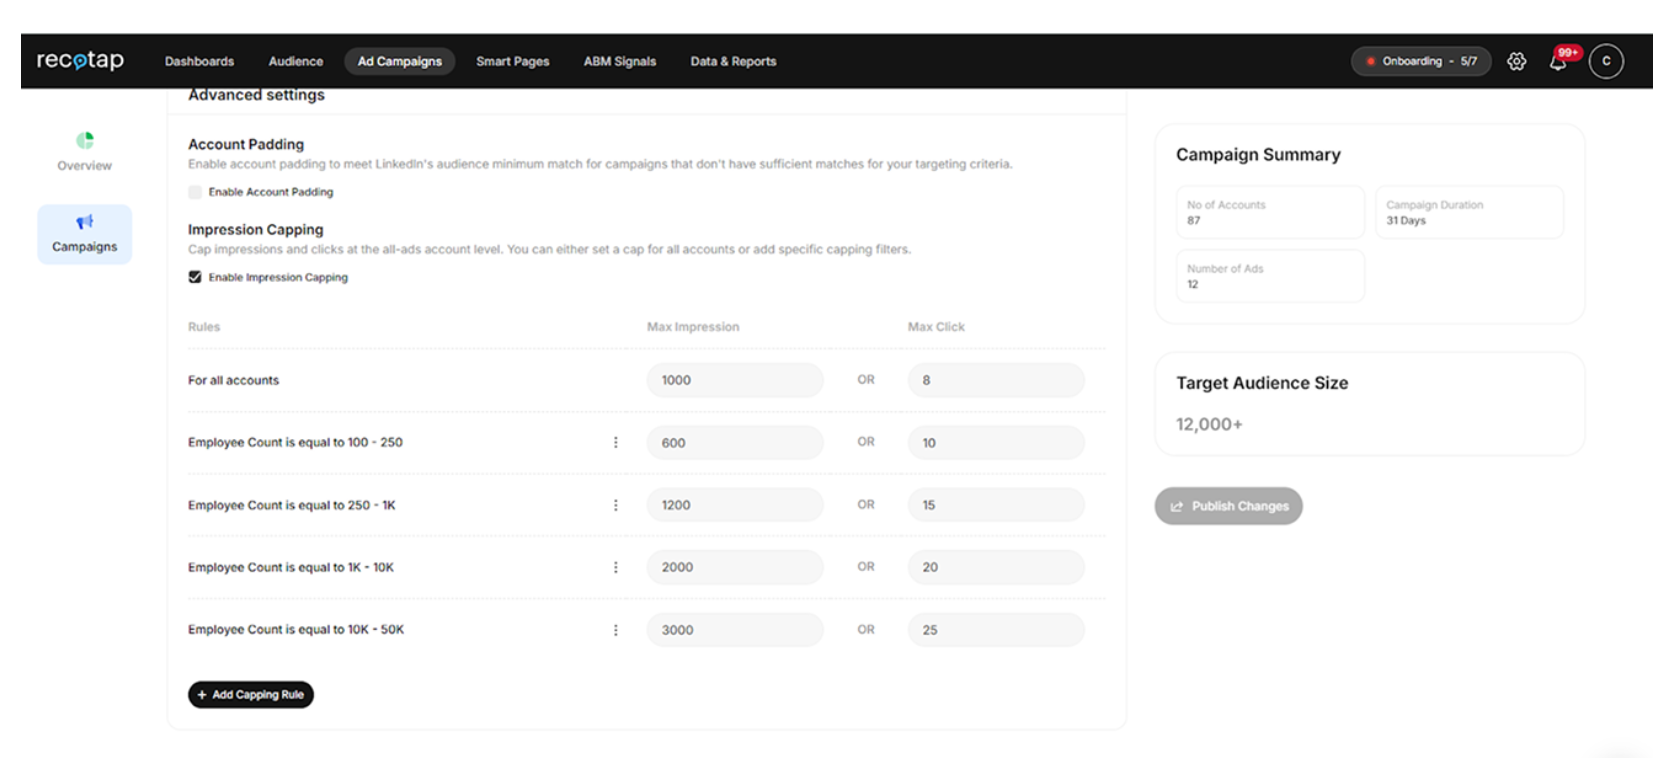Edit Max Click for all accounts (8)

pos(996,380)
